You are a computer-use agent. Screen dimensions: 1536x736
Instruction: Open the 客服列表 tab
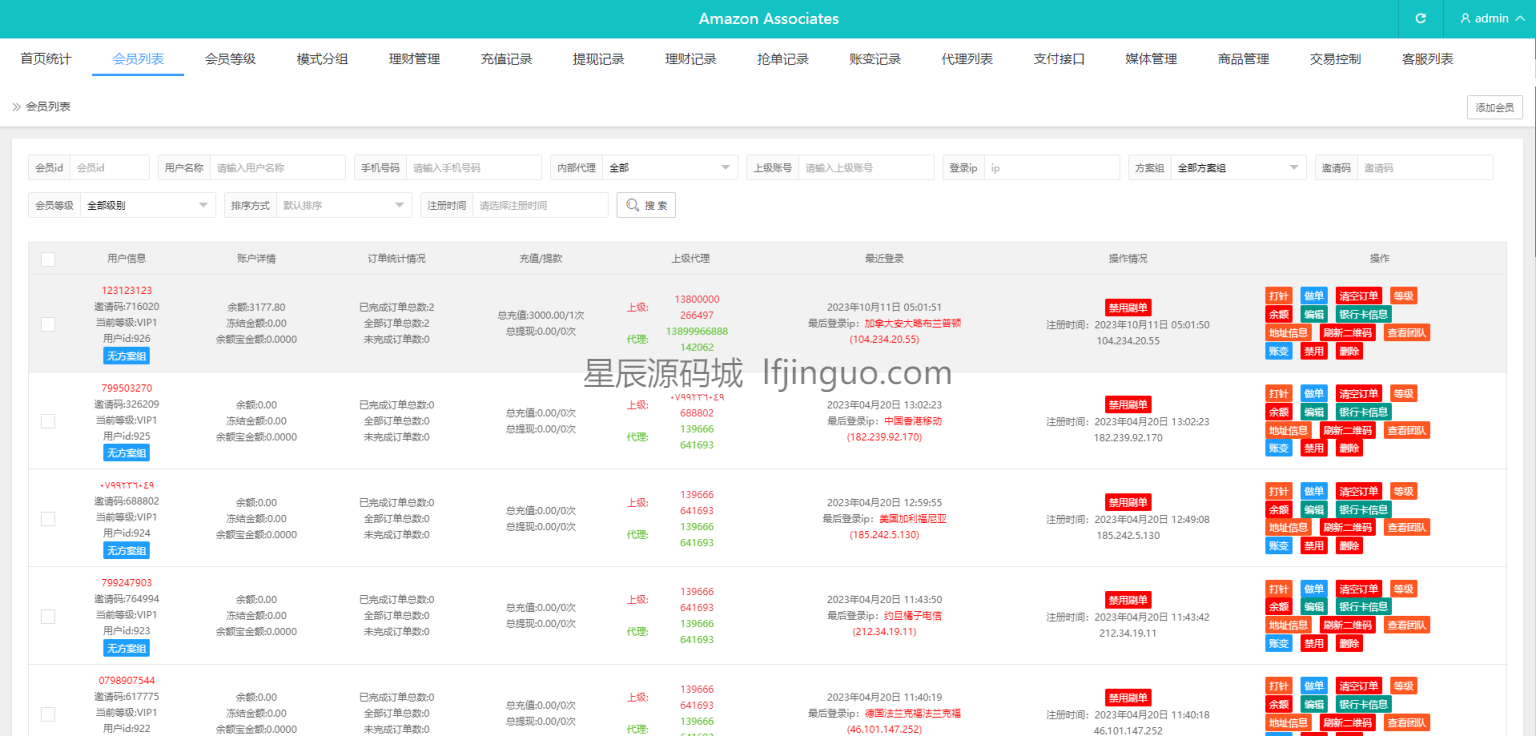point(1428,59)
